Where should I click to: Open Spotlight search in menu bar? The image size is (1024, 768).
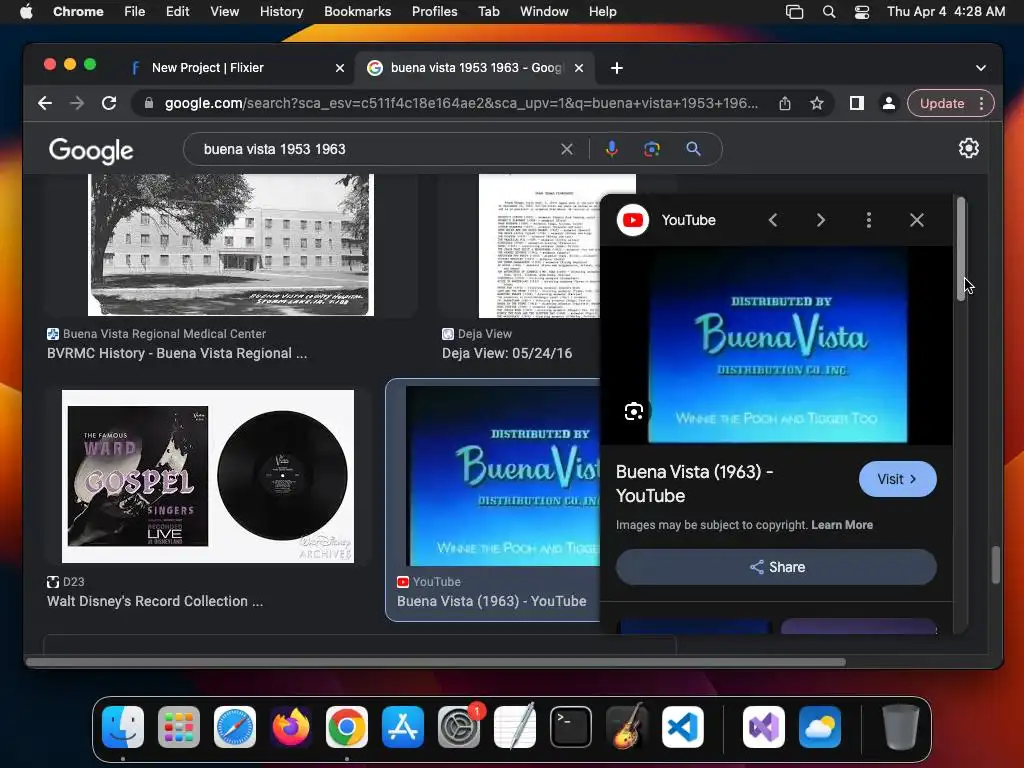[829, 12]
